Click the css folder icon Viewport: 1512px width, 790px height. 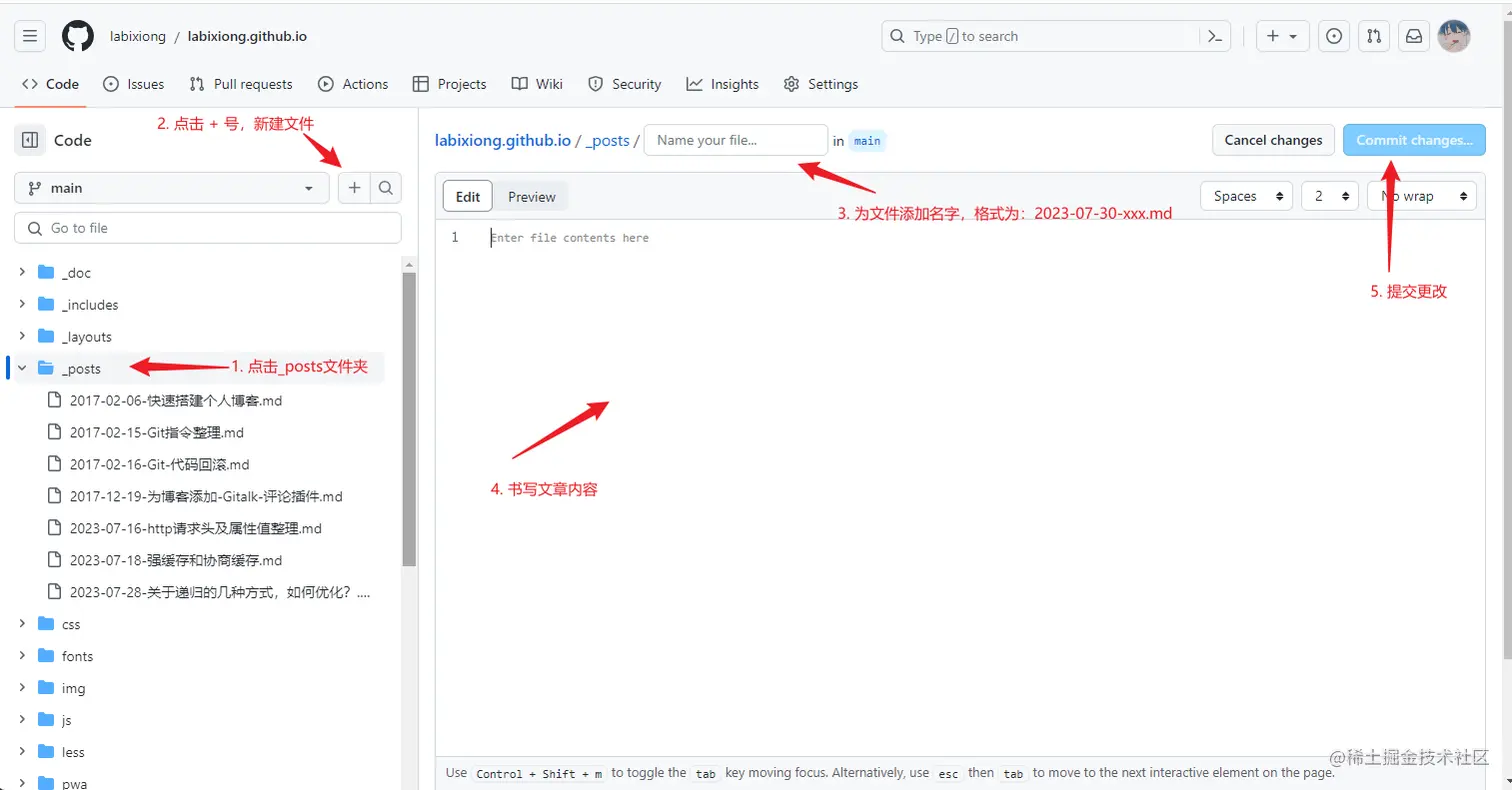[46, 624]
